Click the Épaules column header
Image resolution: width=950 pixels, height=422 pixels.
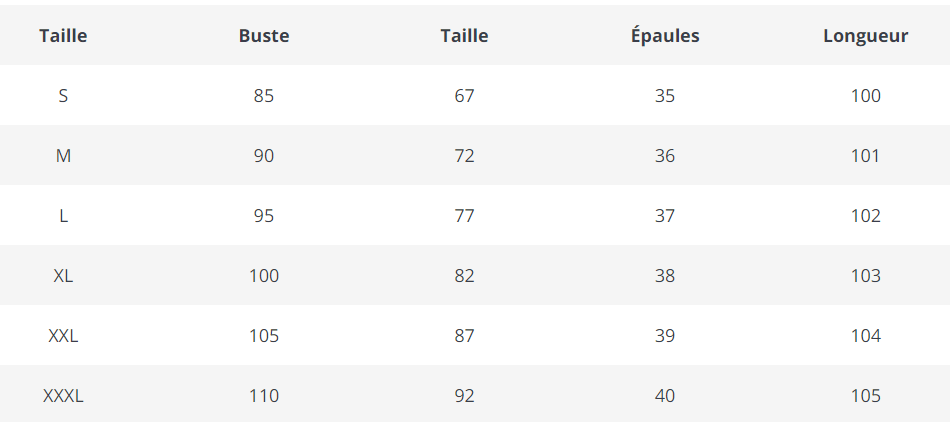665,36
